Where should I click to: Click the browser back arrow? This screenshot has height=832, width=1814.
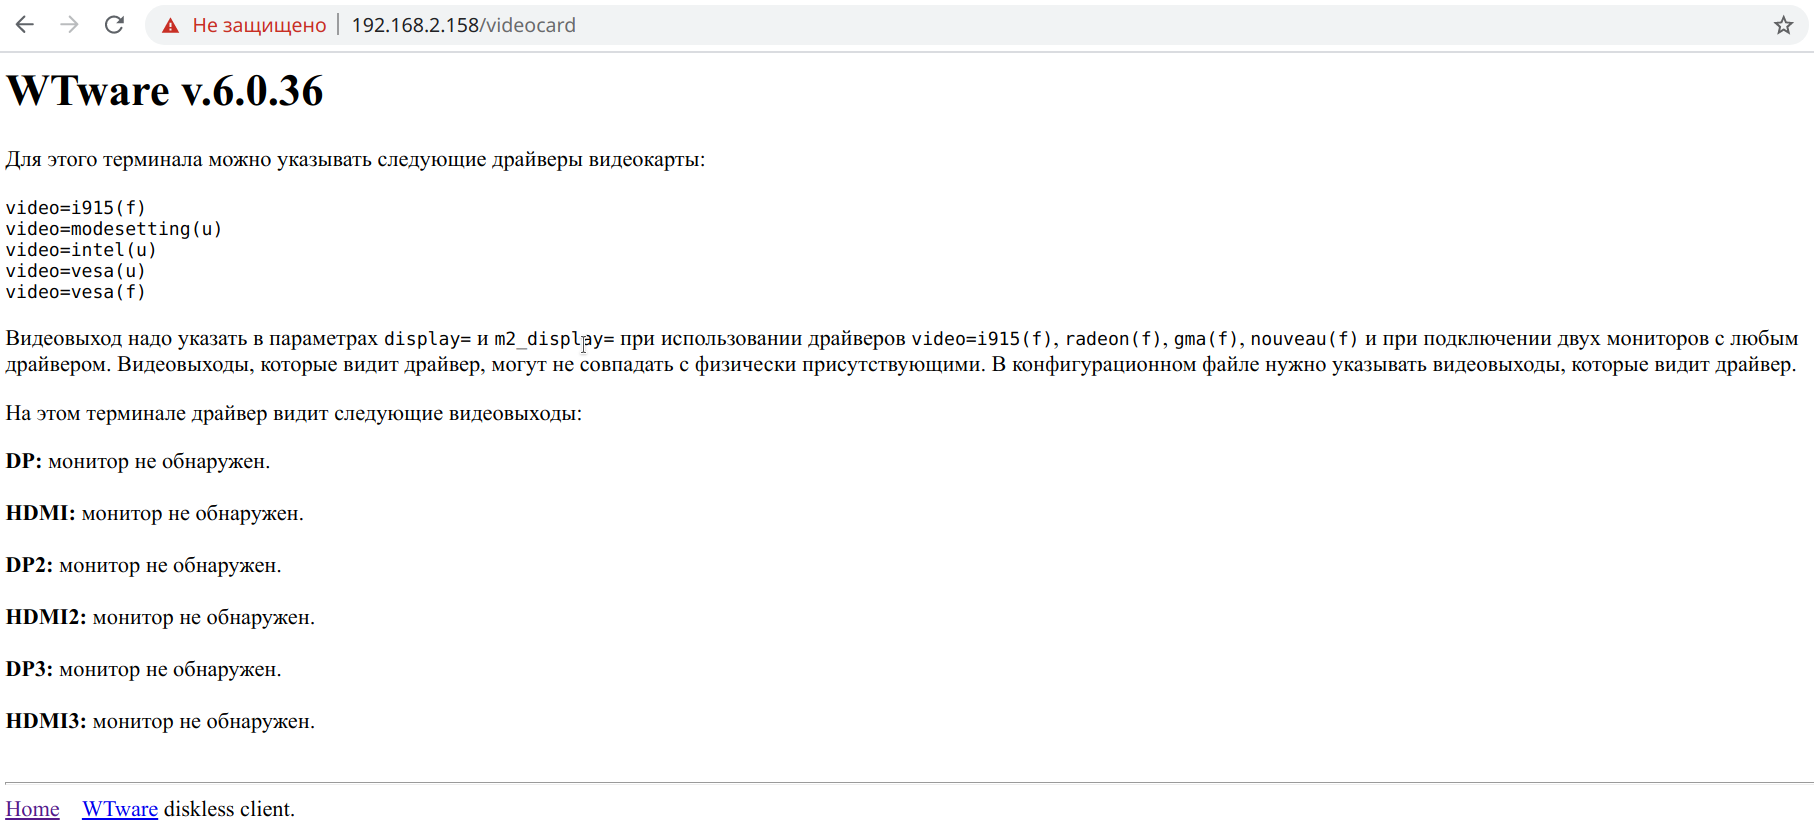pos(25,25)
